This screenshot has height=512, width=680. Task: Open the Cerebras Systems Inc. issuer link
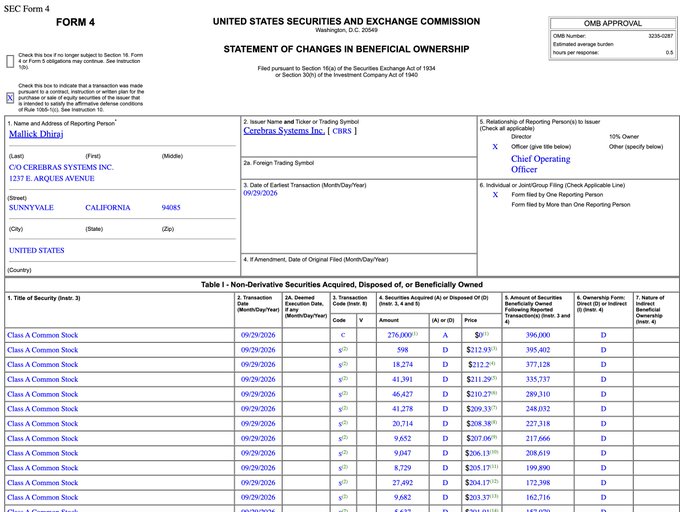click(x=284, y=130)
